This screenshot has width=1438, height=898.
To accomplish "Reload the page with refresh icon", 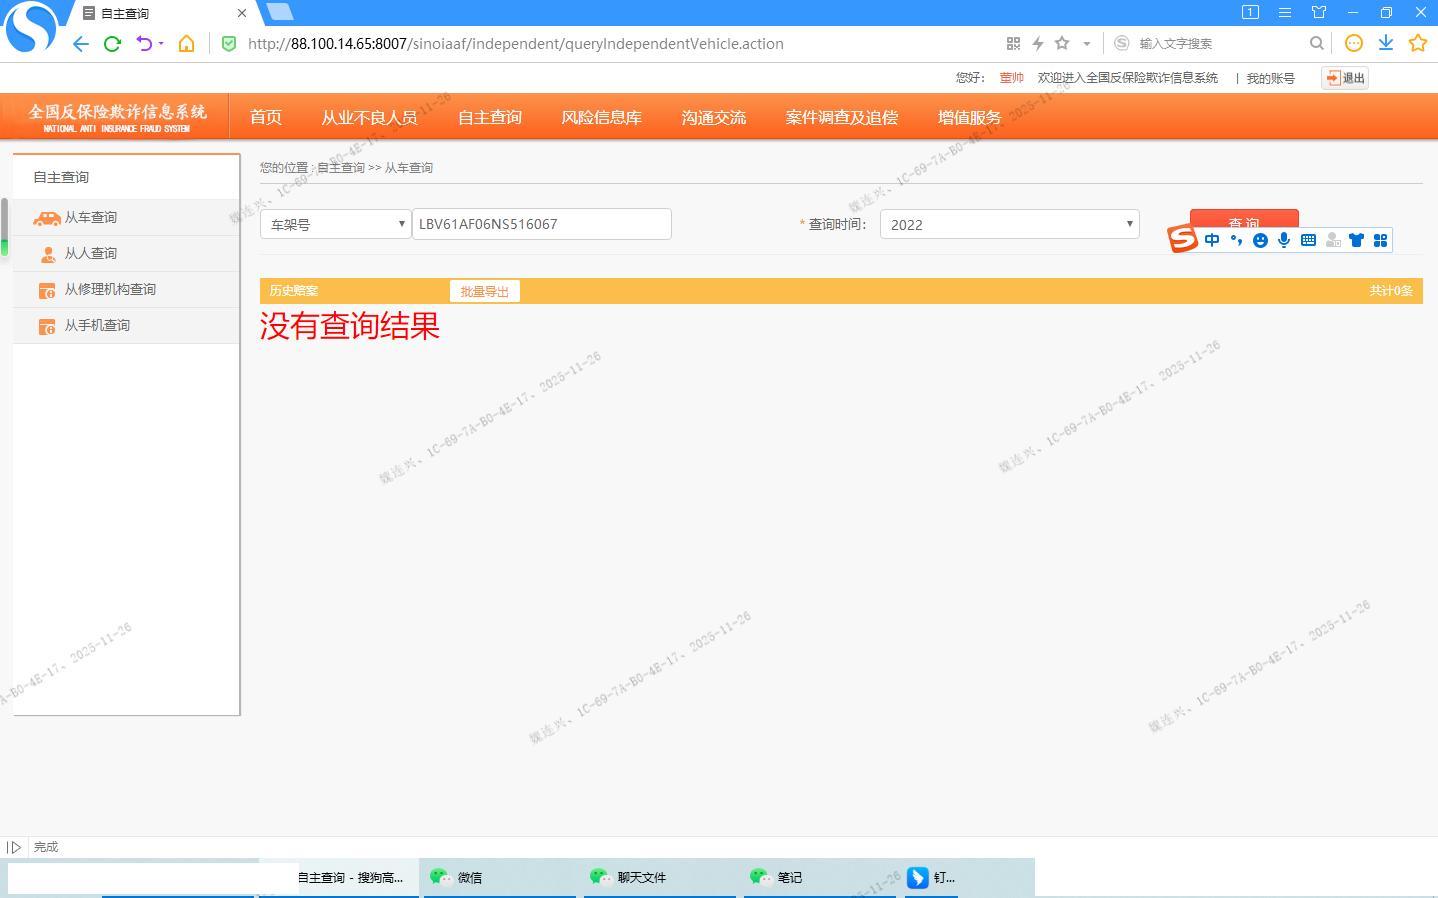I will 112,44.
